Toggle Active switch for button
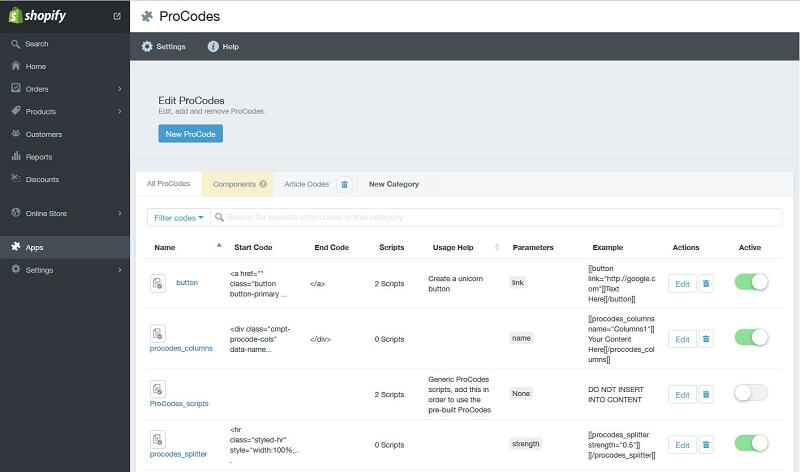Viewport: 800px width, 472px height. point(752,282)
